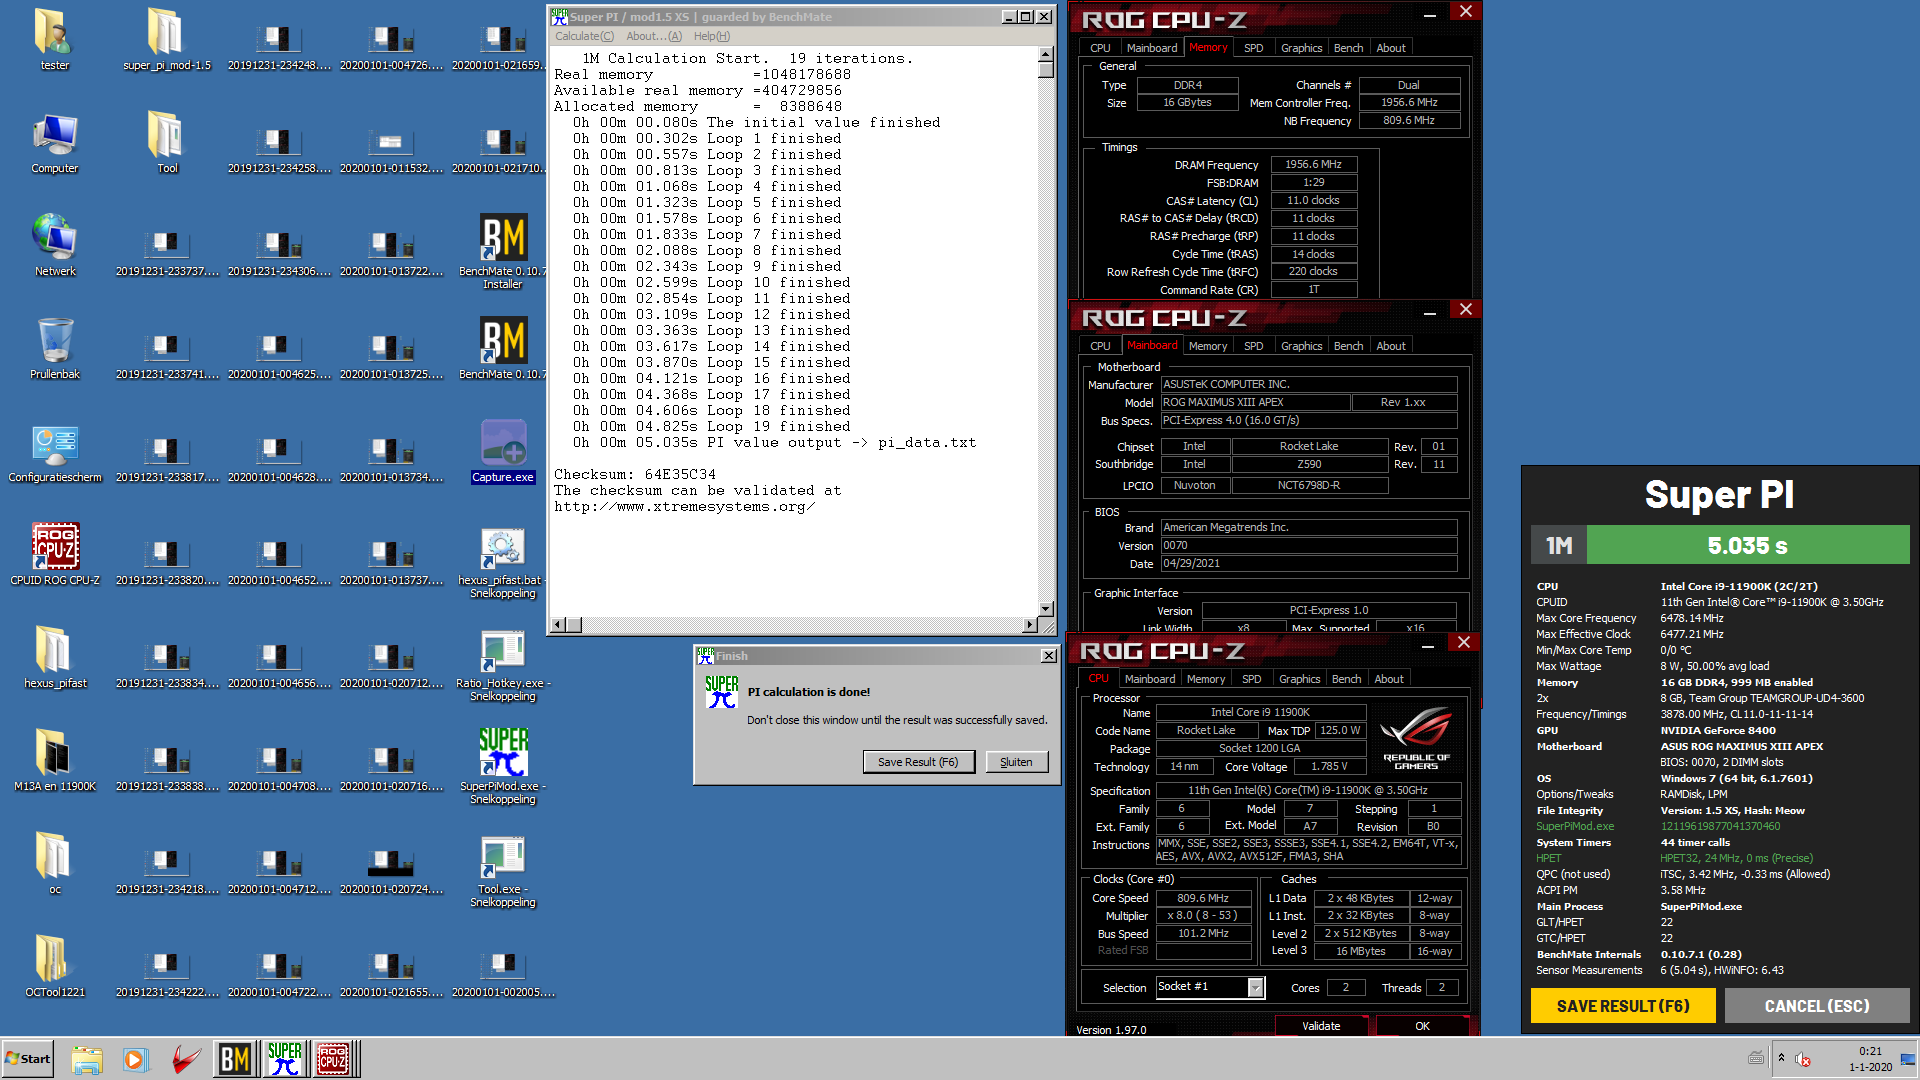Select the Netwerk desktop icon
The image size is (1920, 1080).
point(54,246)
